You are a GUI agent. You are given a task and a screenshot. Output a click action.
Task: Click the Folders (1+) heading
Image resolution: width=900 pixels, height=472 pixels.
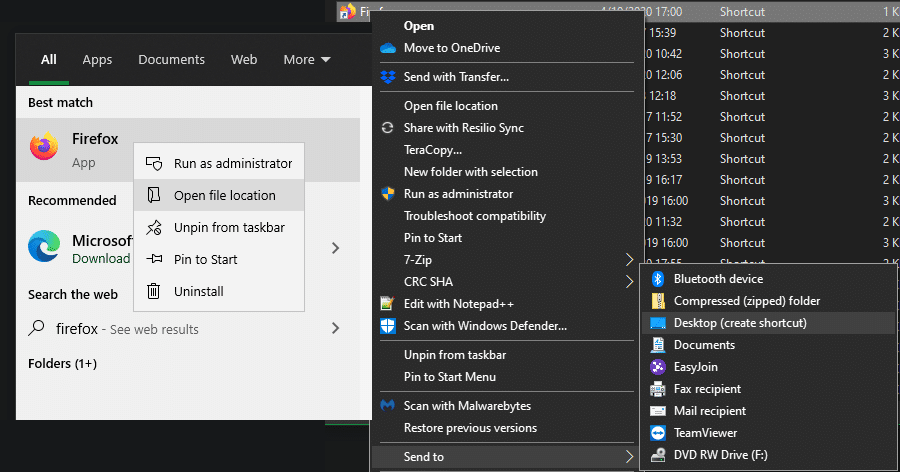click(x=63, y=363)
